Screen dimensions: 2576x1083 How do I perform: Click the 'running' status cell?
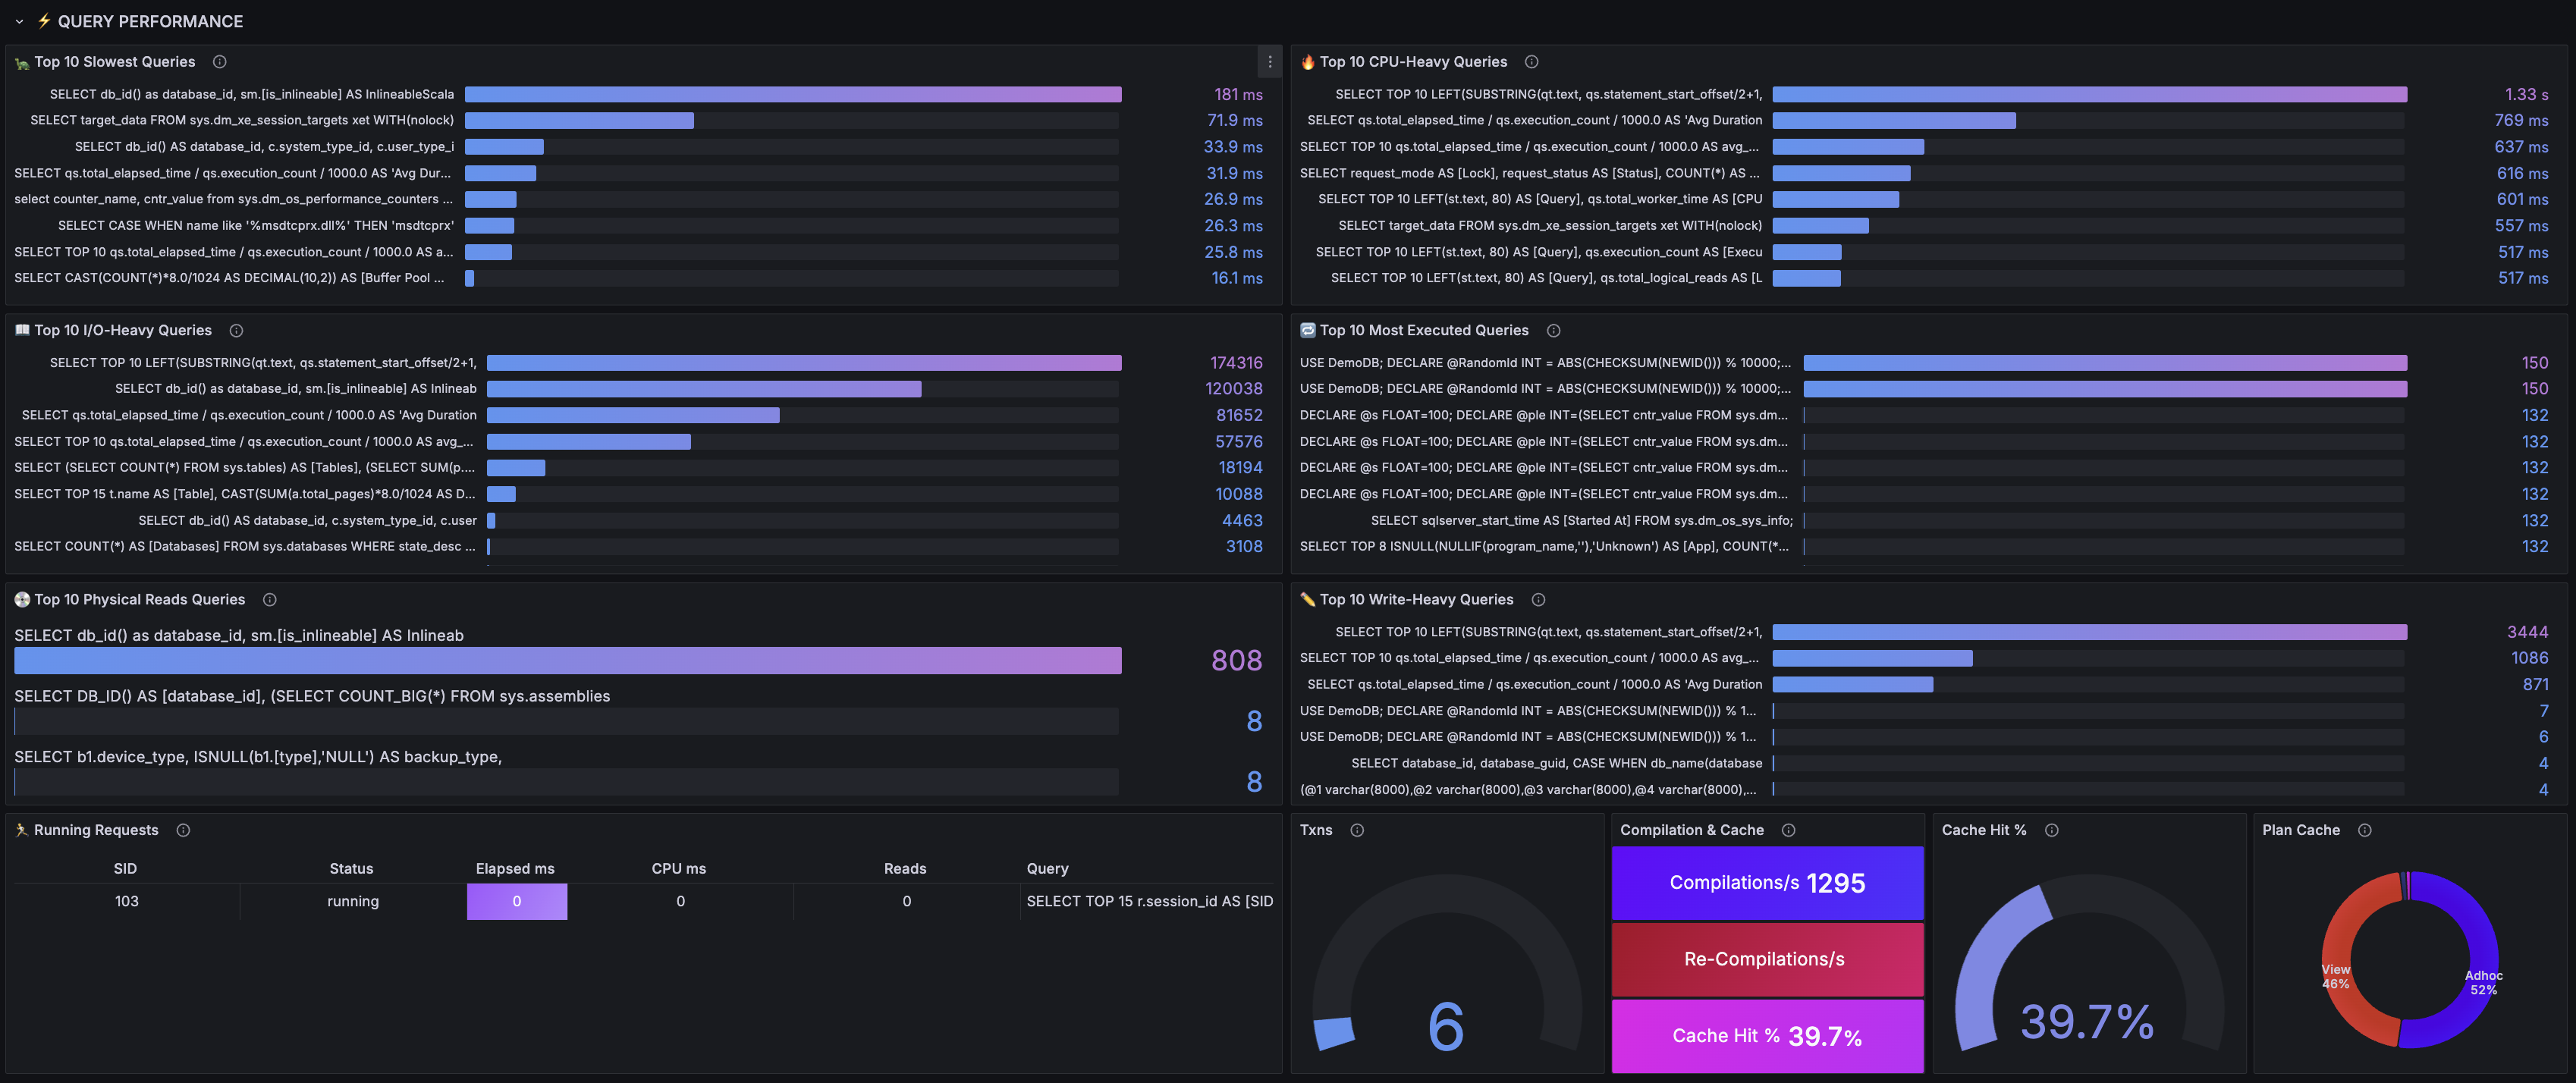(x=353, y=901)
